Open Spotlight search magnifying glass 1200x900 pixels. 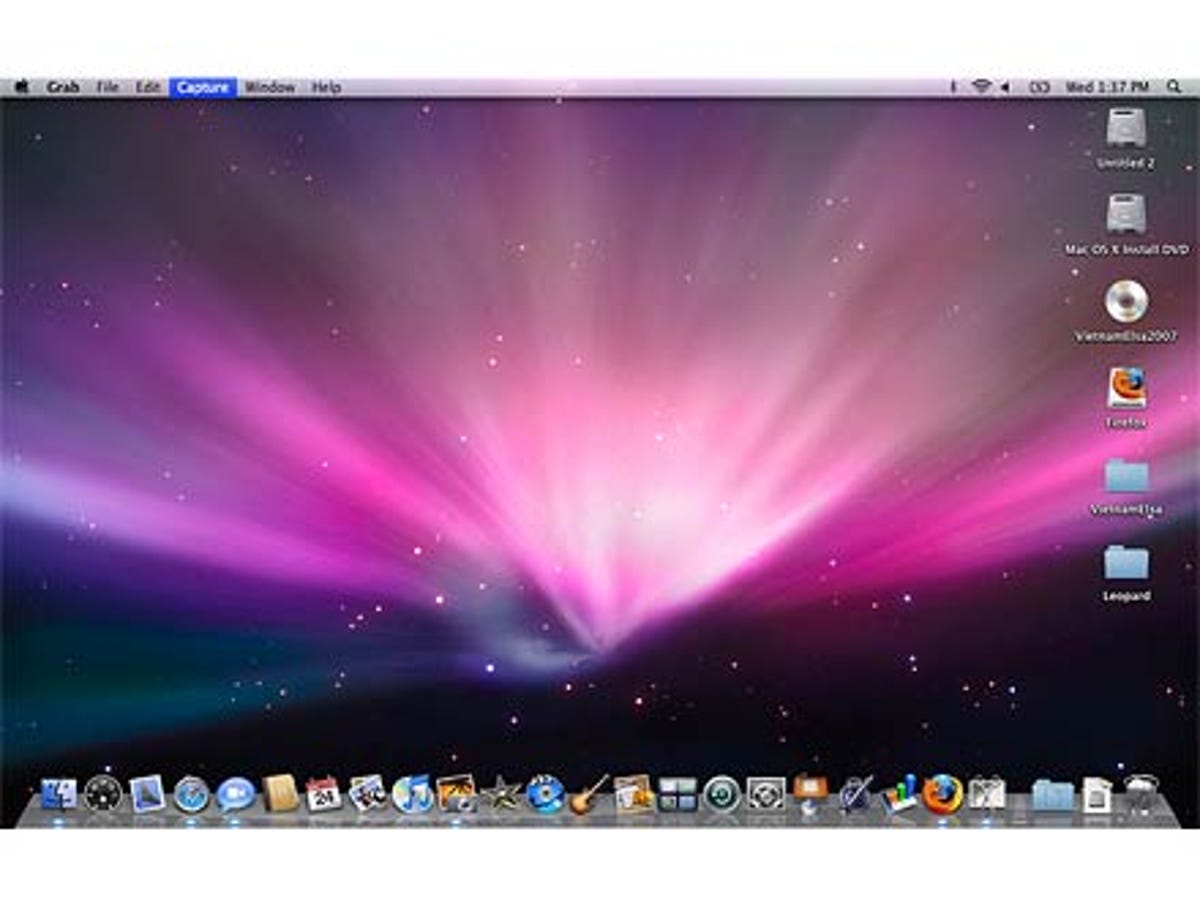click(1174, 88)
